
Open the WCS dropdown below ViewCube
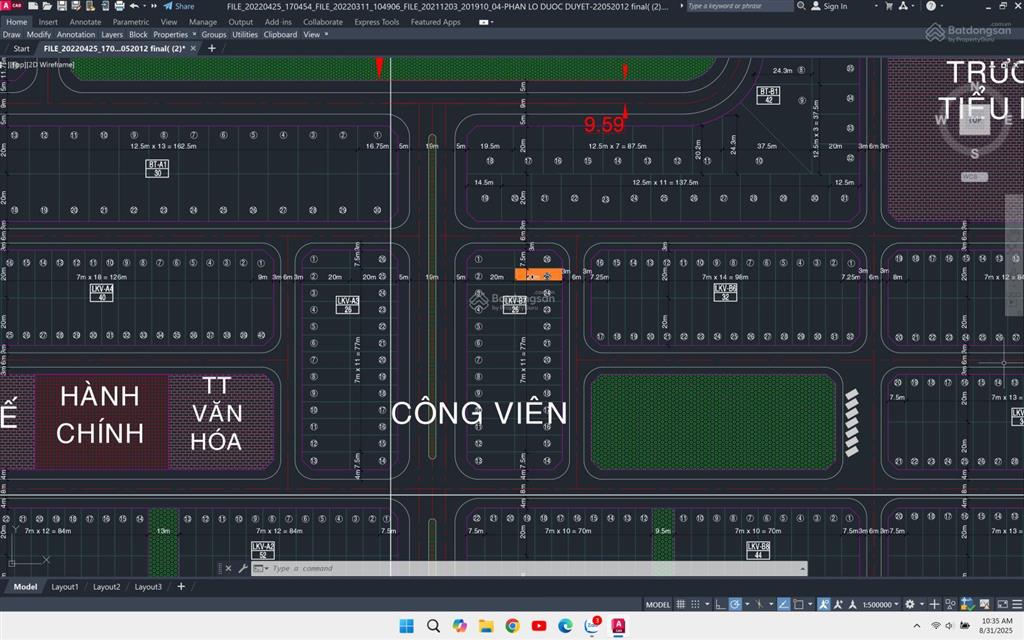974,177
